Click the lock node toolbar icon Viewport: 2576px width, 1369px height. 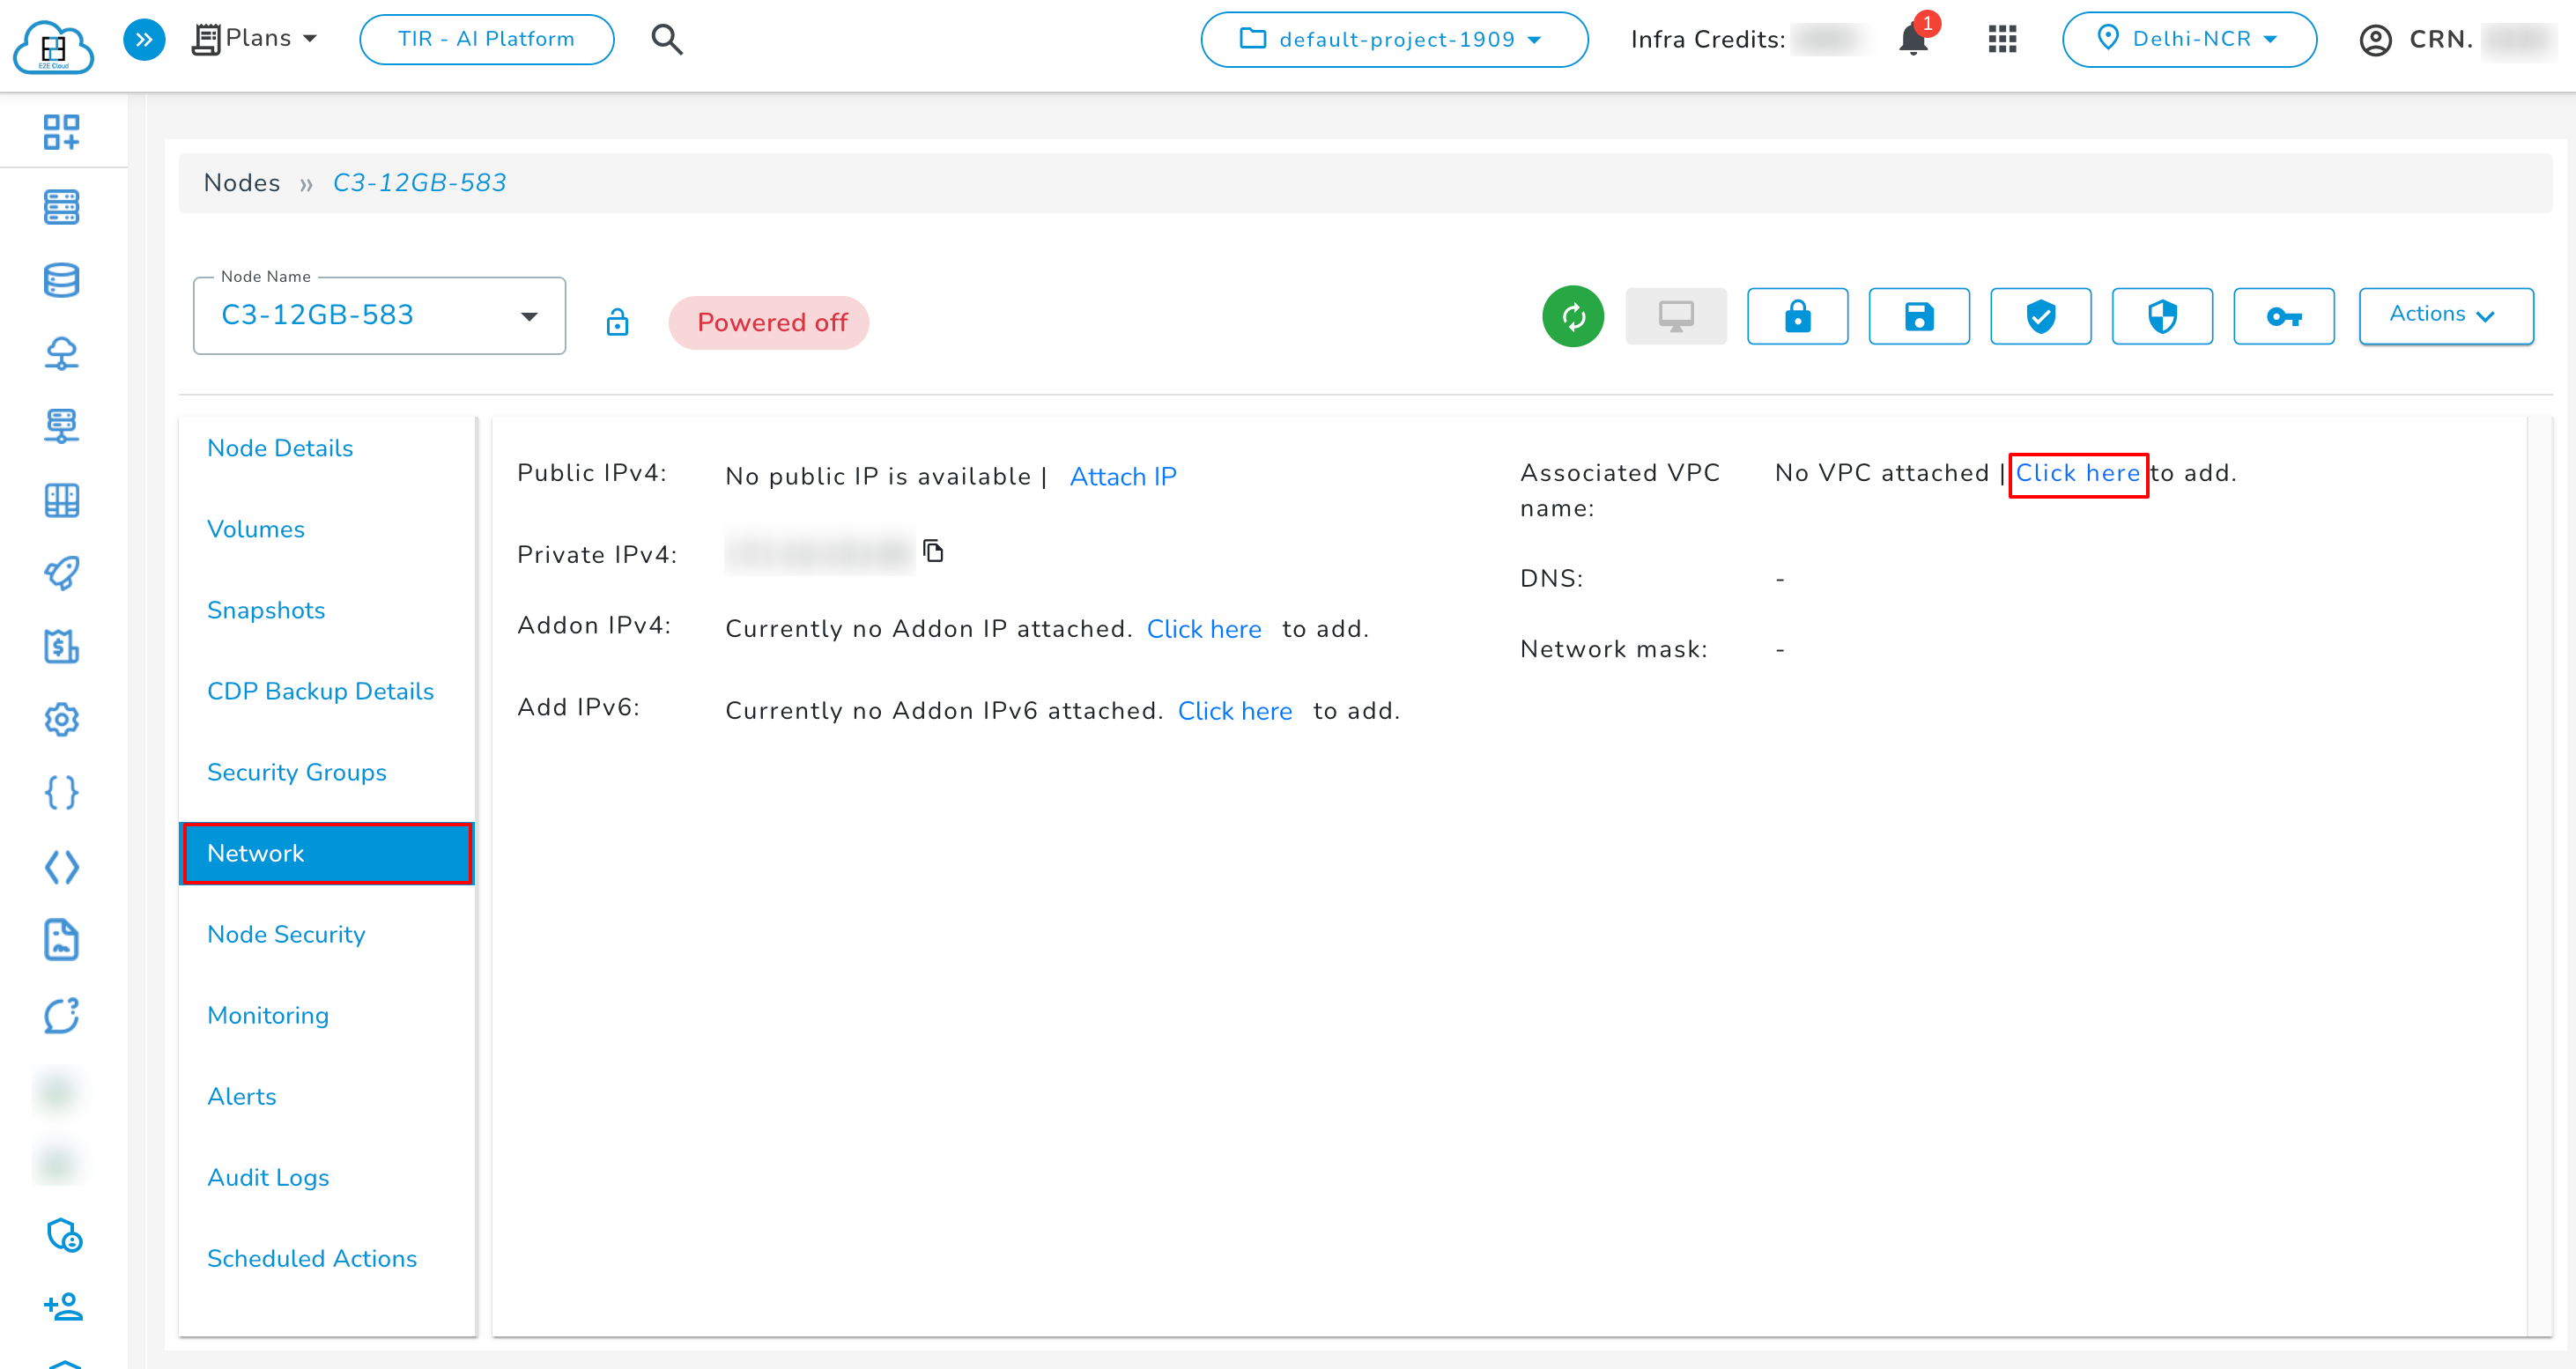tap(1797, 316)
